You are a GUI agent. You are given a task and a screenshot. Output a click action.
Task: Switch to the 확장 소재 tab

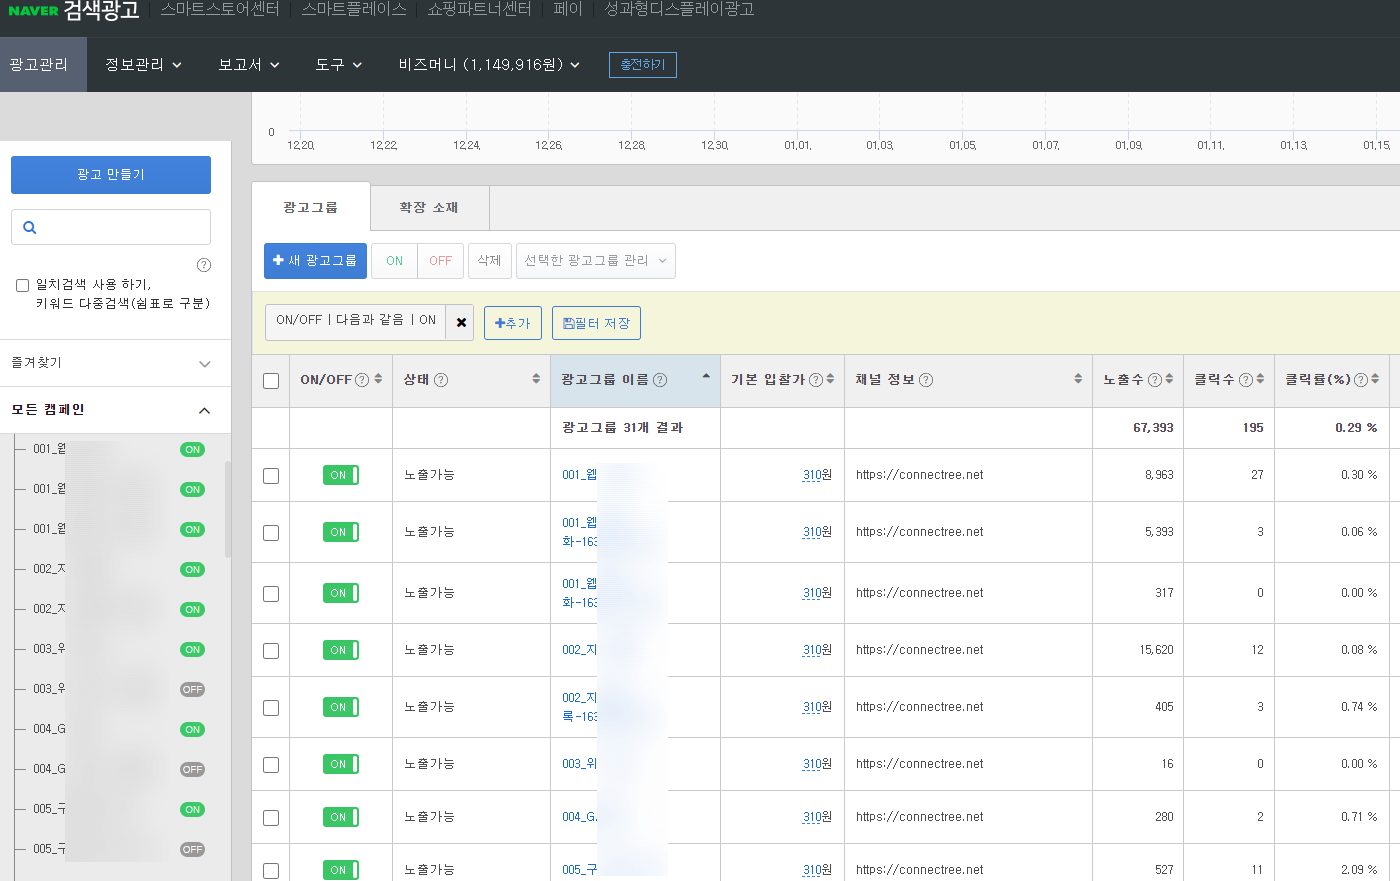click(429, 208)
